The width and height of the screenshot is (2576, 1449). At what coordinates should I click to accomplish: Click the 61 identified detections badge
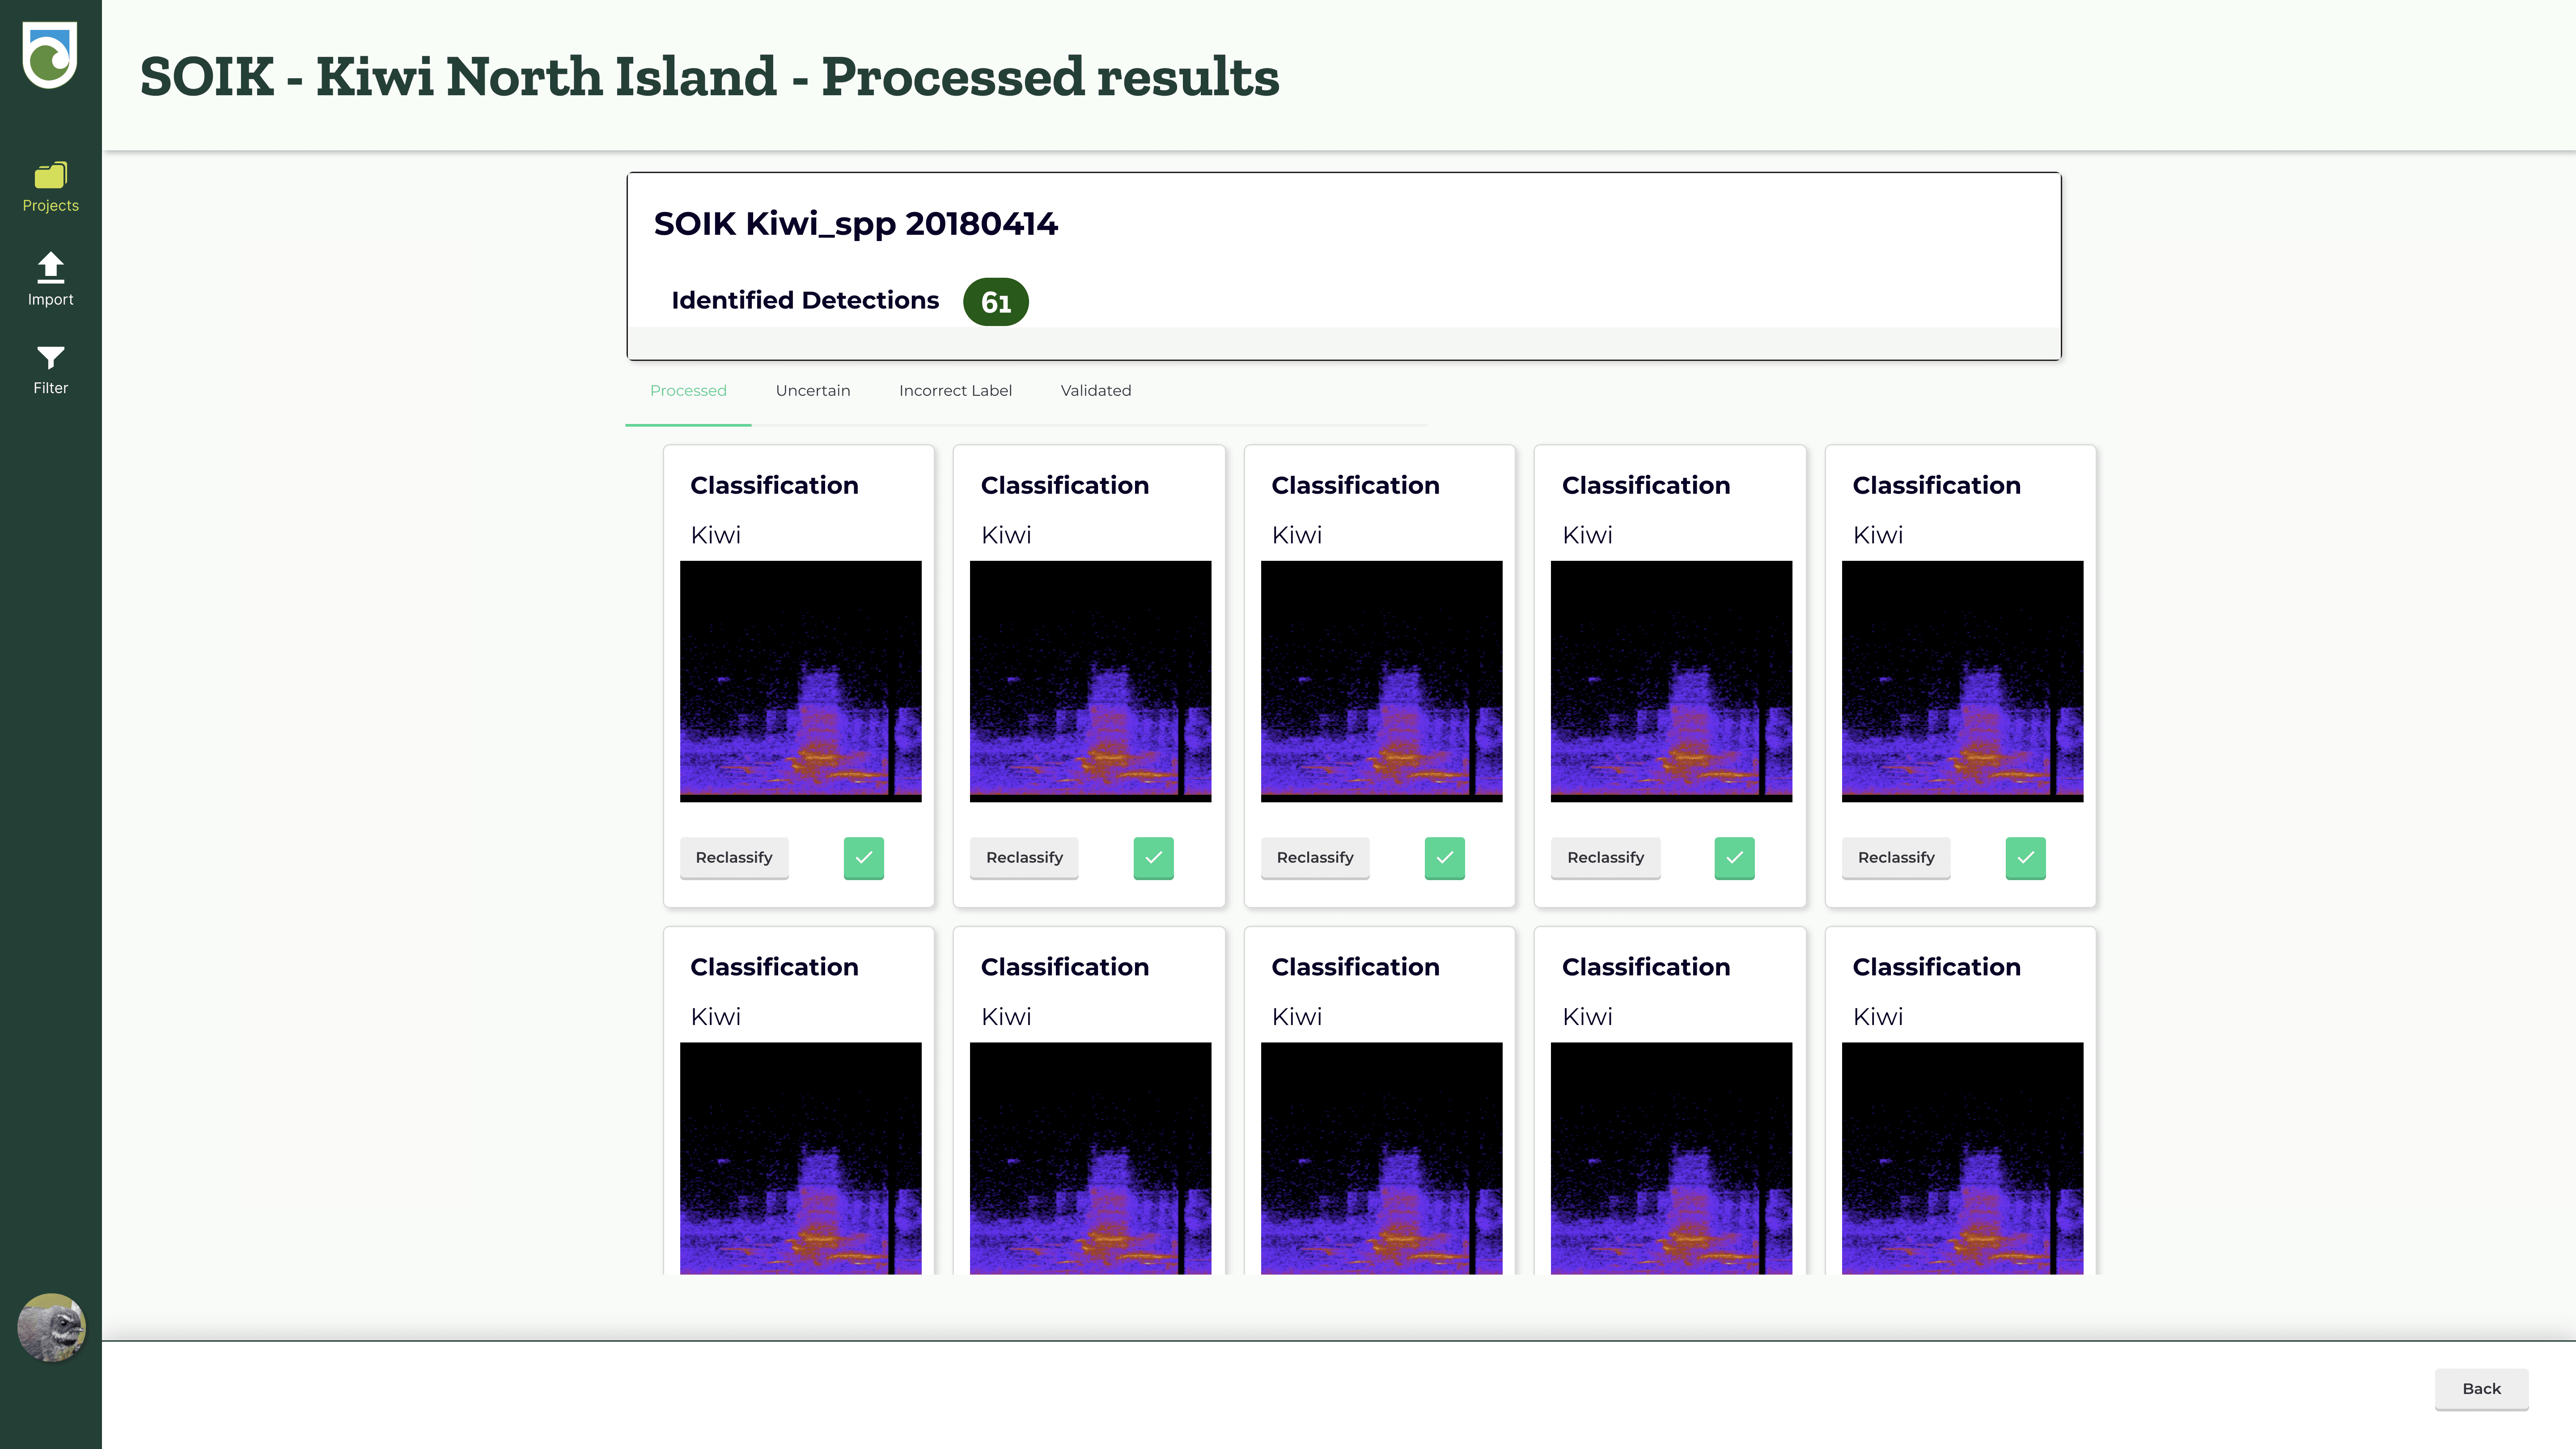tap(995, 302)
